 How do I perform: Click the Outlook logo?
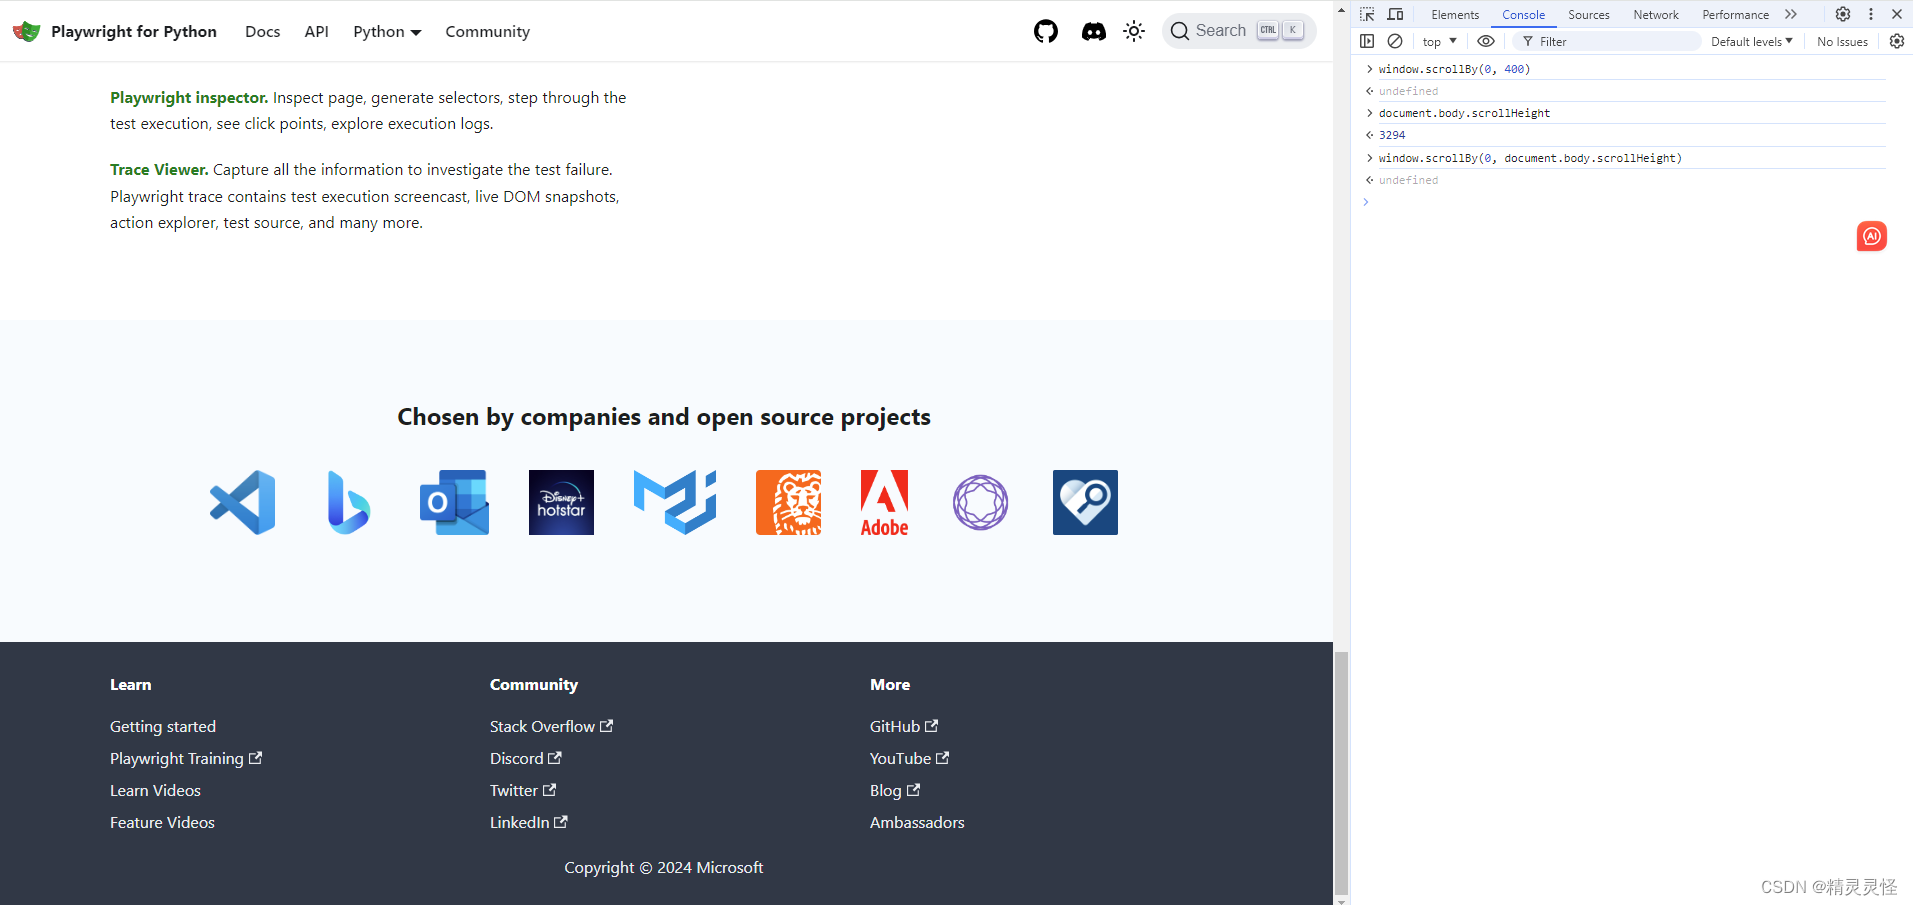click(454, 502)
